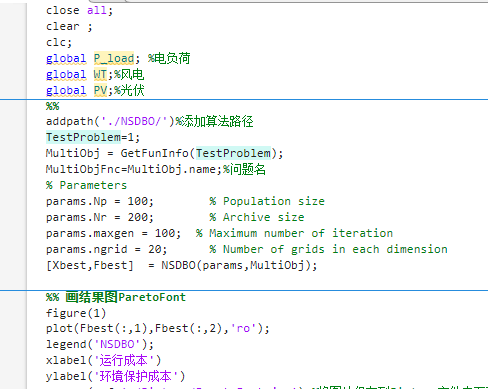The image size is (488, 389).
Task: Click TestProblem=1 assignment variable
Action: coord(83,137)
